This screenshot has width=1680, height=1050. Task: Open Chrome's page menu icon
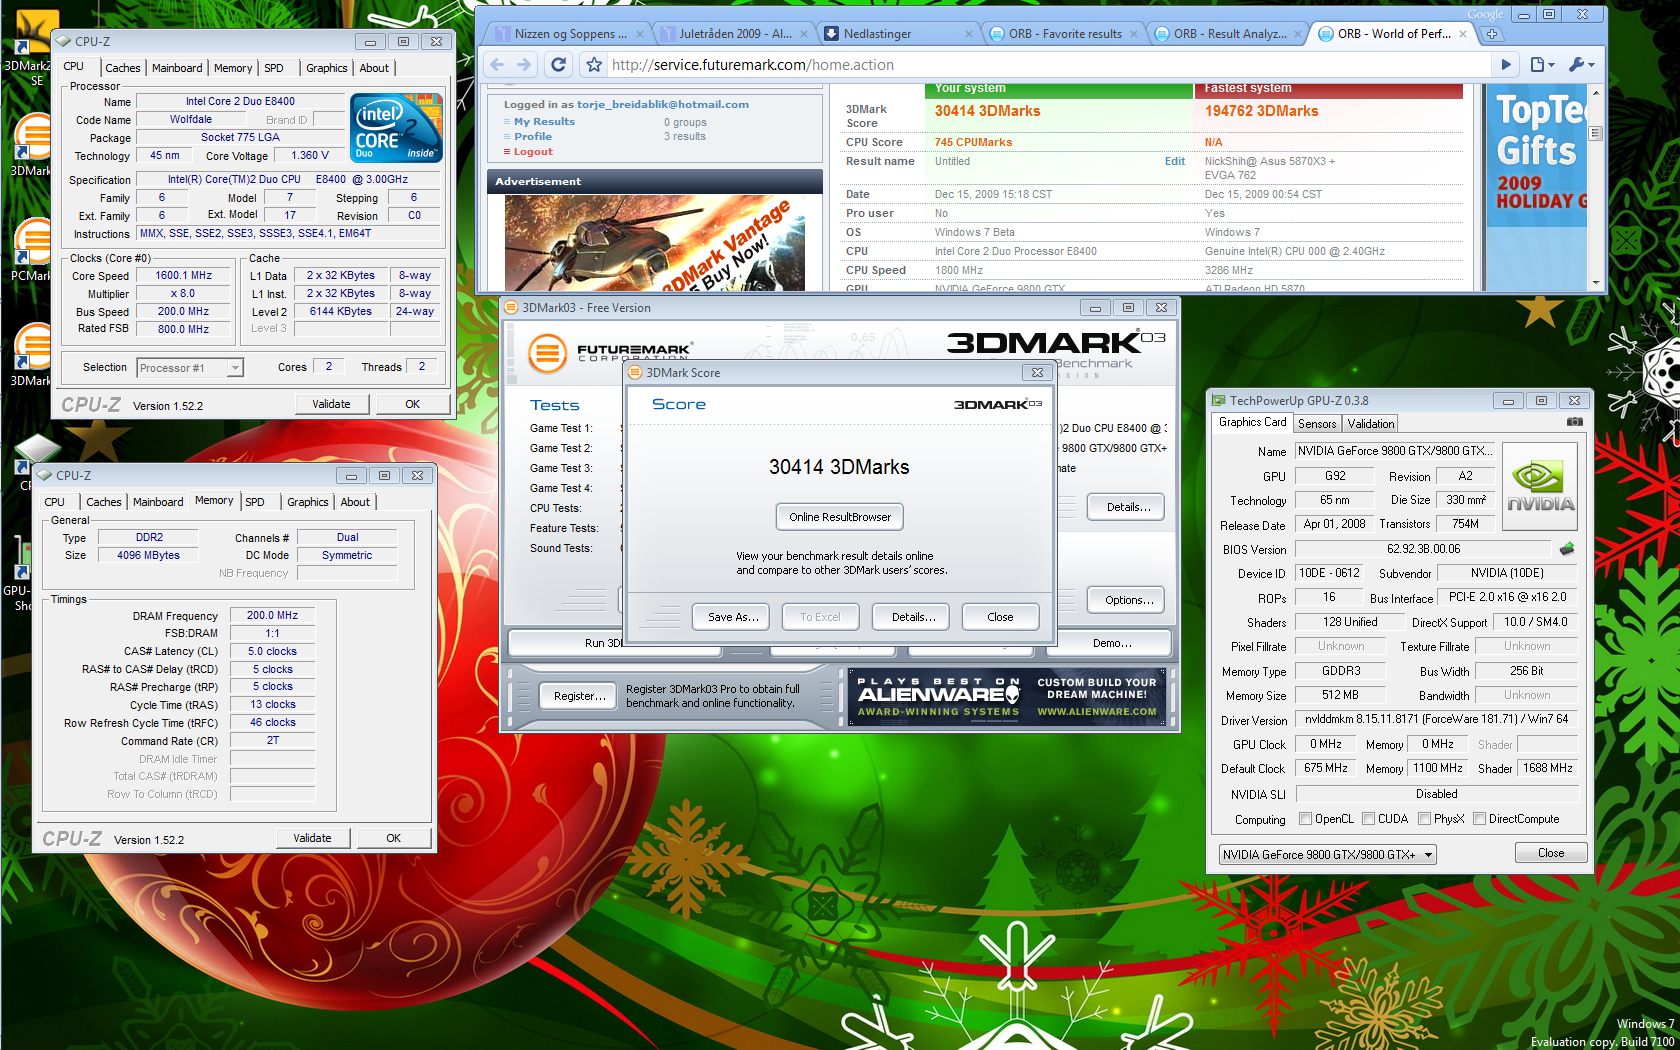1542,65
